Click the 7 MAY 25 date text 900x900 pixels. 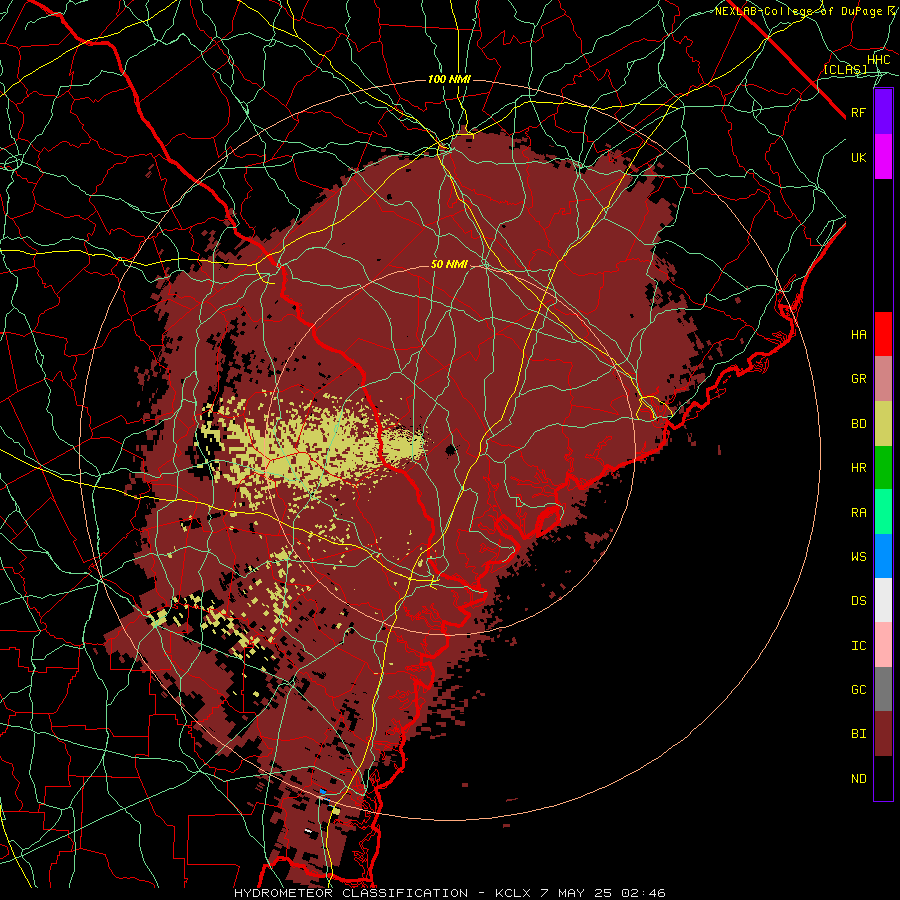pos(577,893)
